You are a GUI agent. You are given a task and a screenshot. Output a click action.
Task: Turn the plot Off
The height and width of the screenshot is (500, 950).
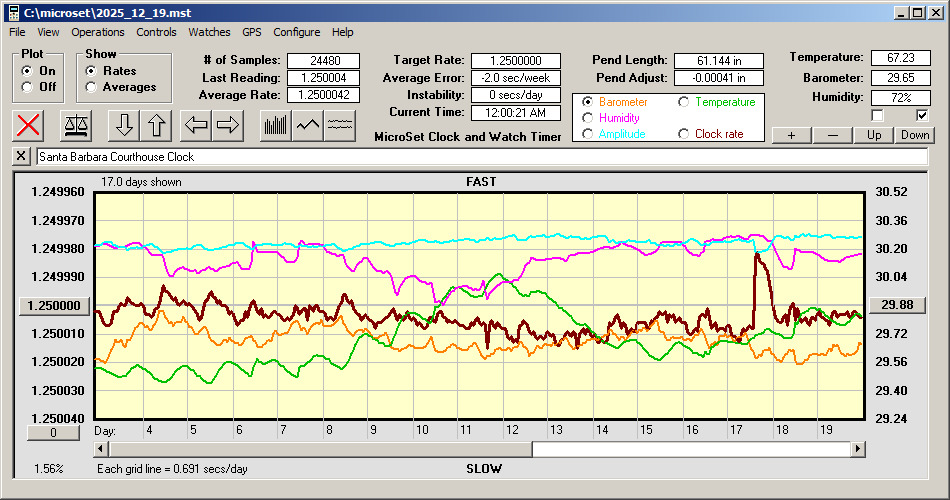pos(27,87)
